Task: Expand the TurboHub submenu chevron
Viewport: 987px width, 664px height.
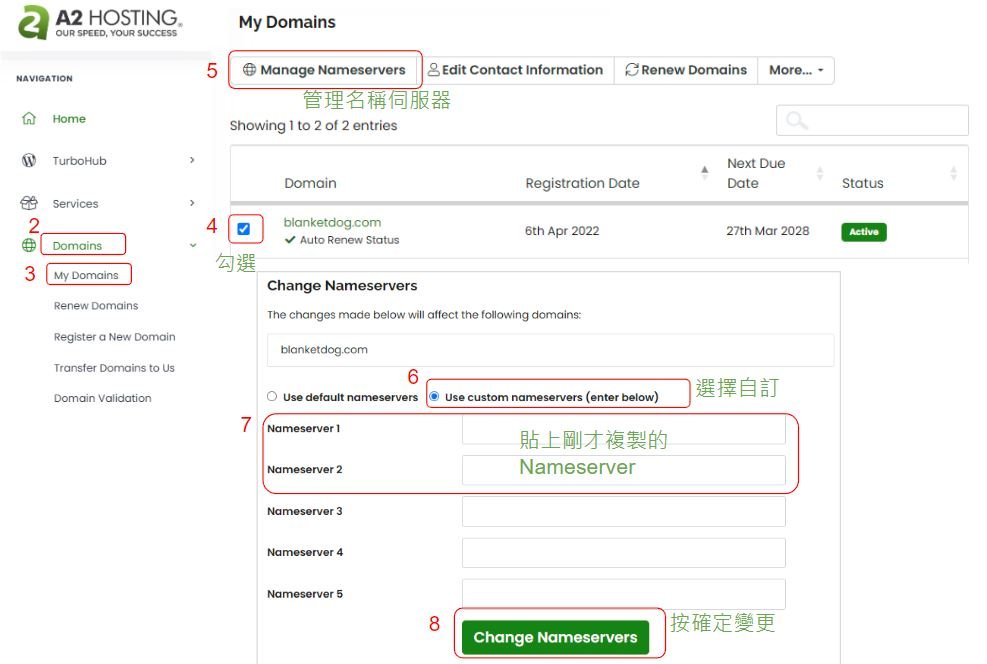Action: (193, 160)
